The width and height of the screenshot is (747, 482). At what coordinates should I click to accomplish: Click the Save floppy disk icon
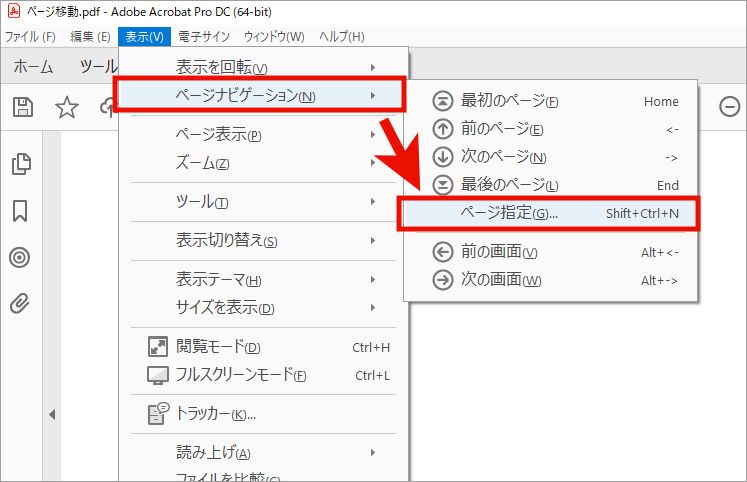(x=22, y=108)
